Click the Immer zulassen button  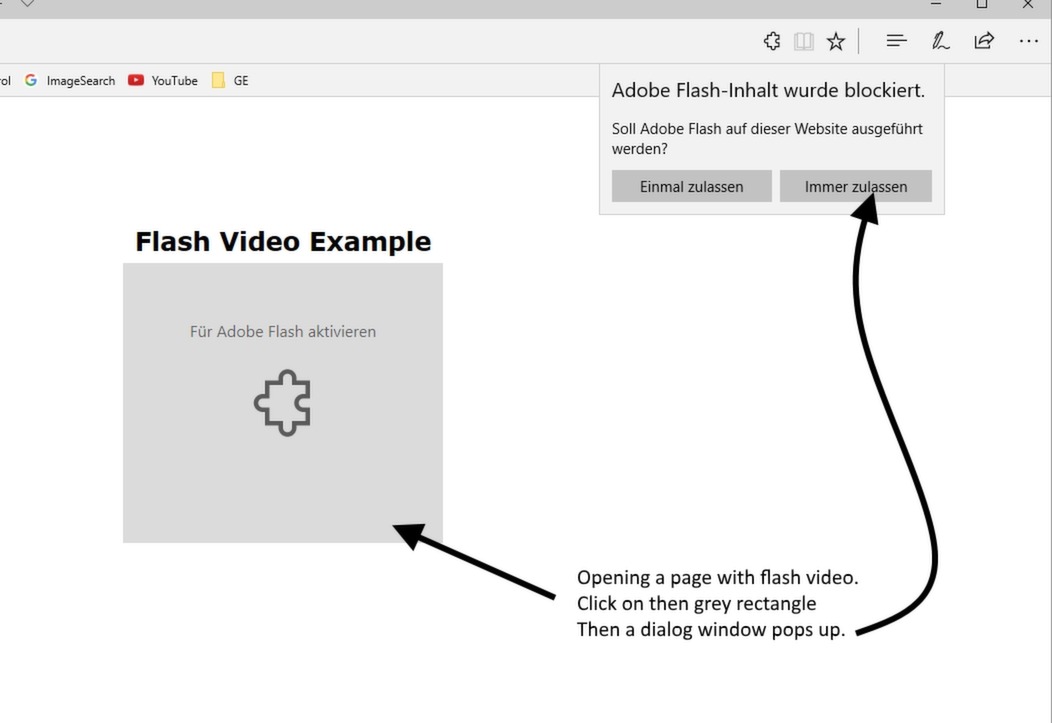click(855, 186)
